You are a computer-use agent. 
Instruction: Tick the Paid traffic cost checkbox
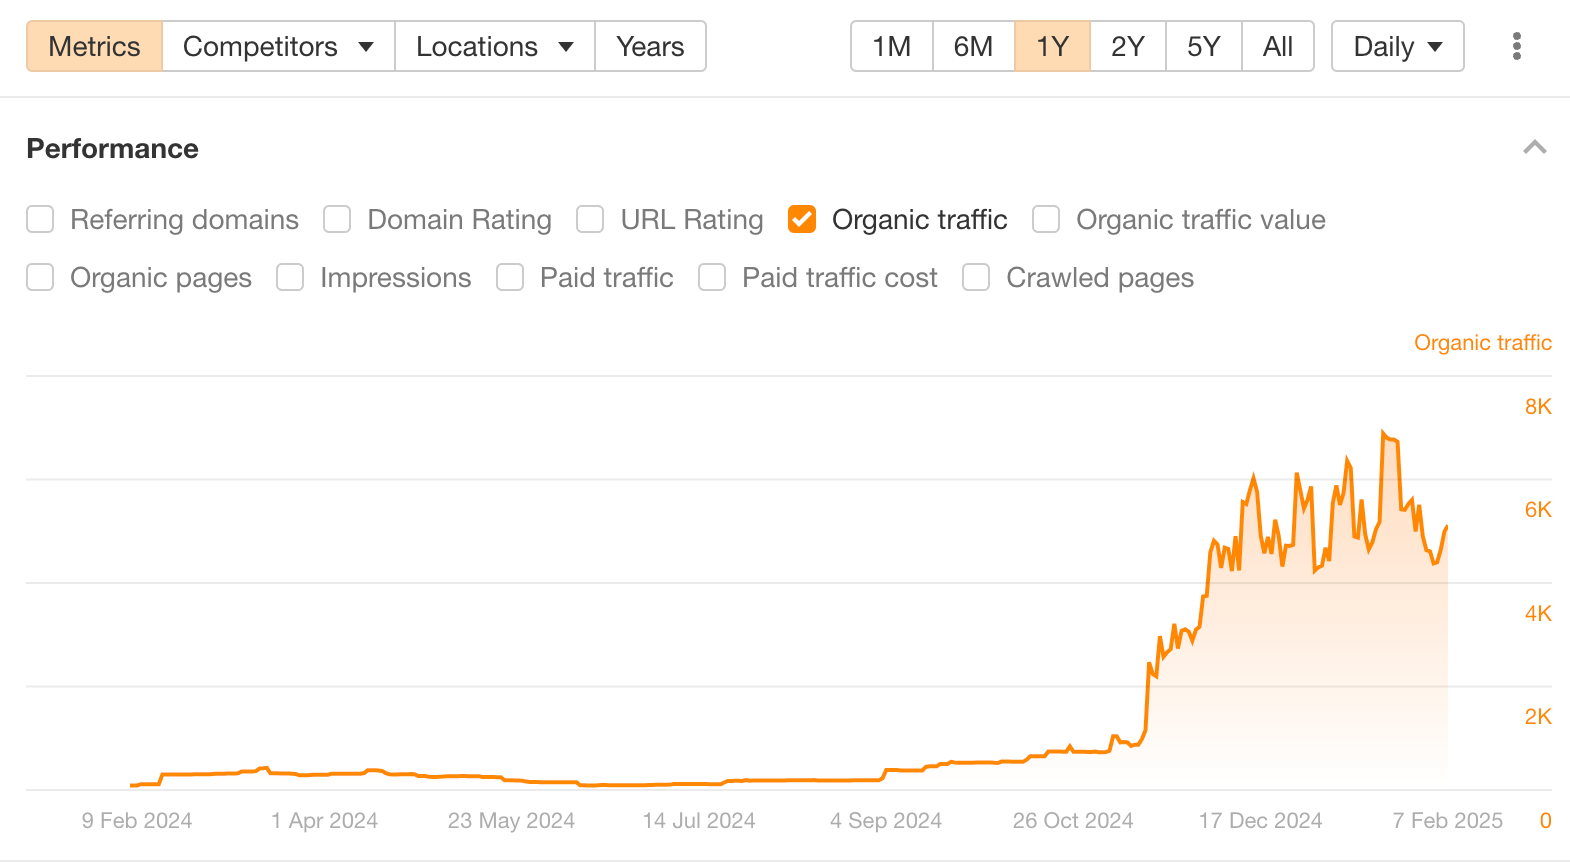coord(712,277)
